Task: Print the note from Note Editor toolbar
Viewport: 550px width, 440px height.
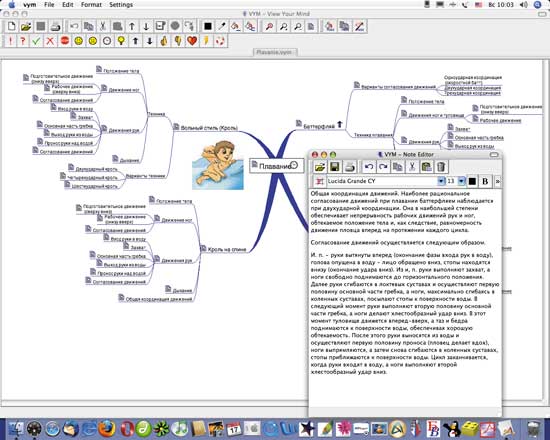Action: pyautogui.click(x=350, y=167)
